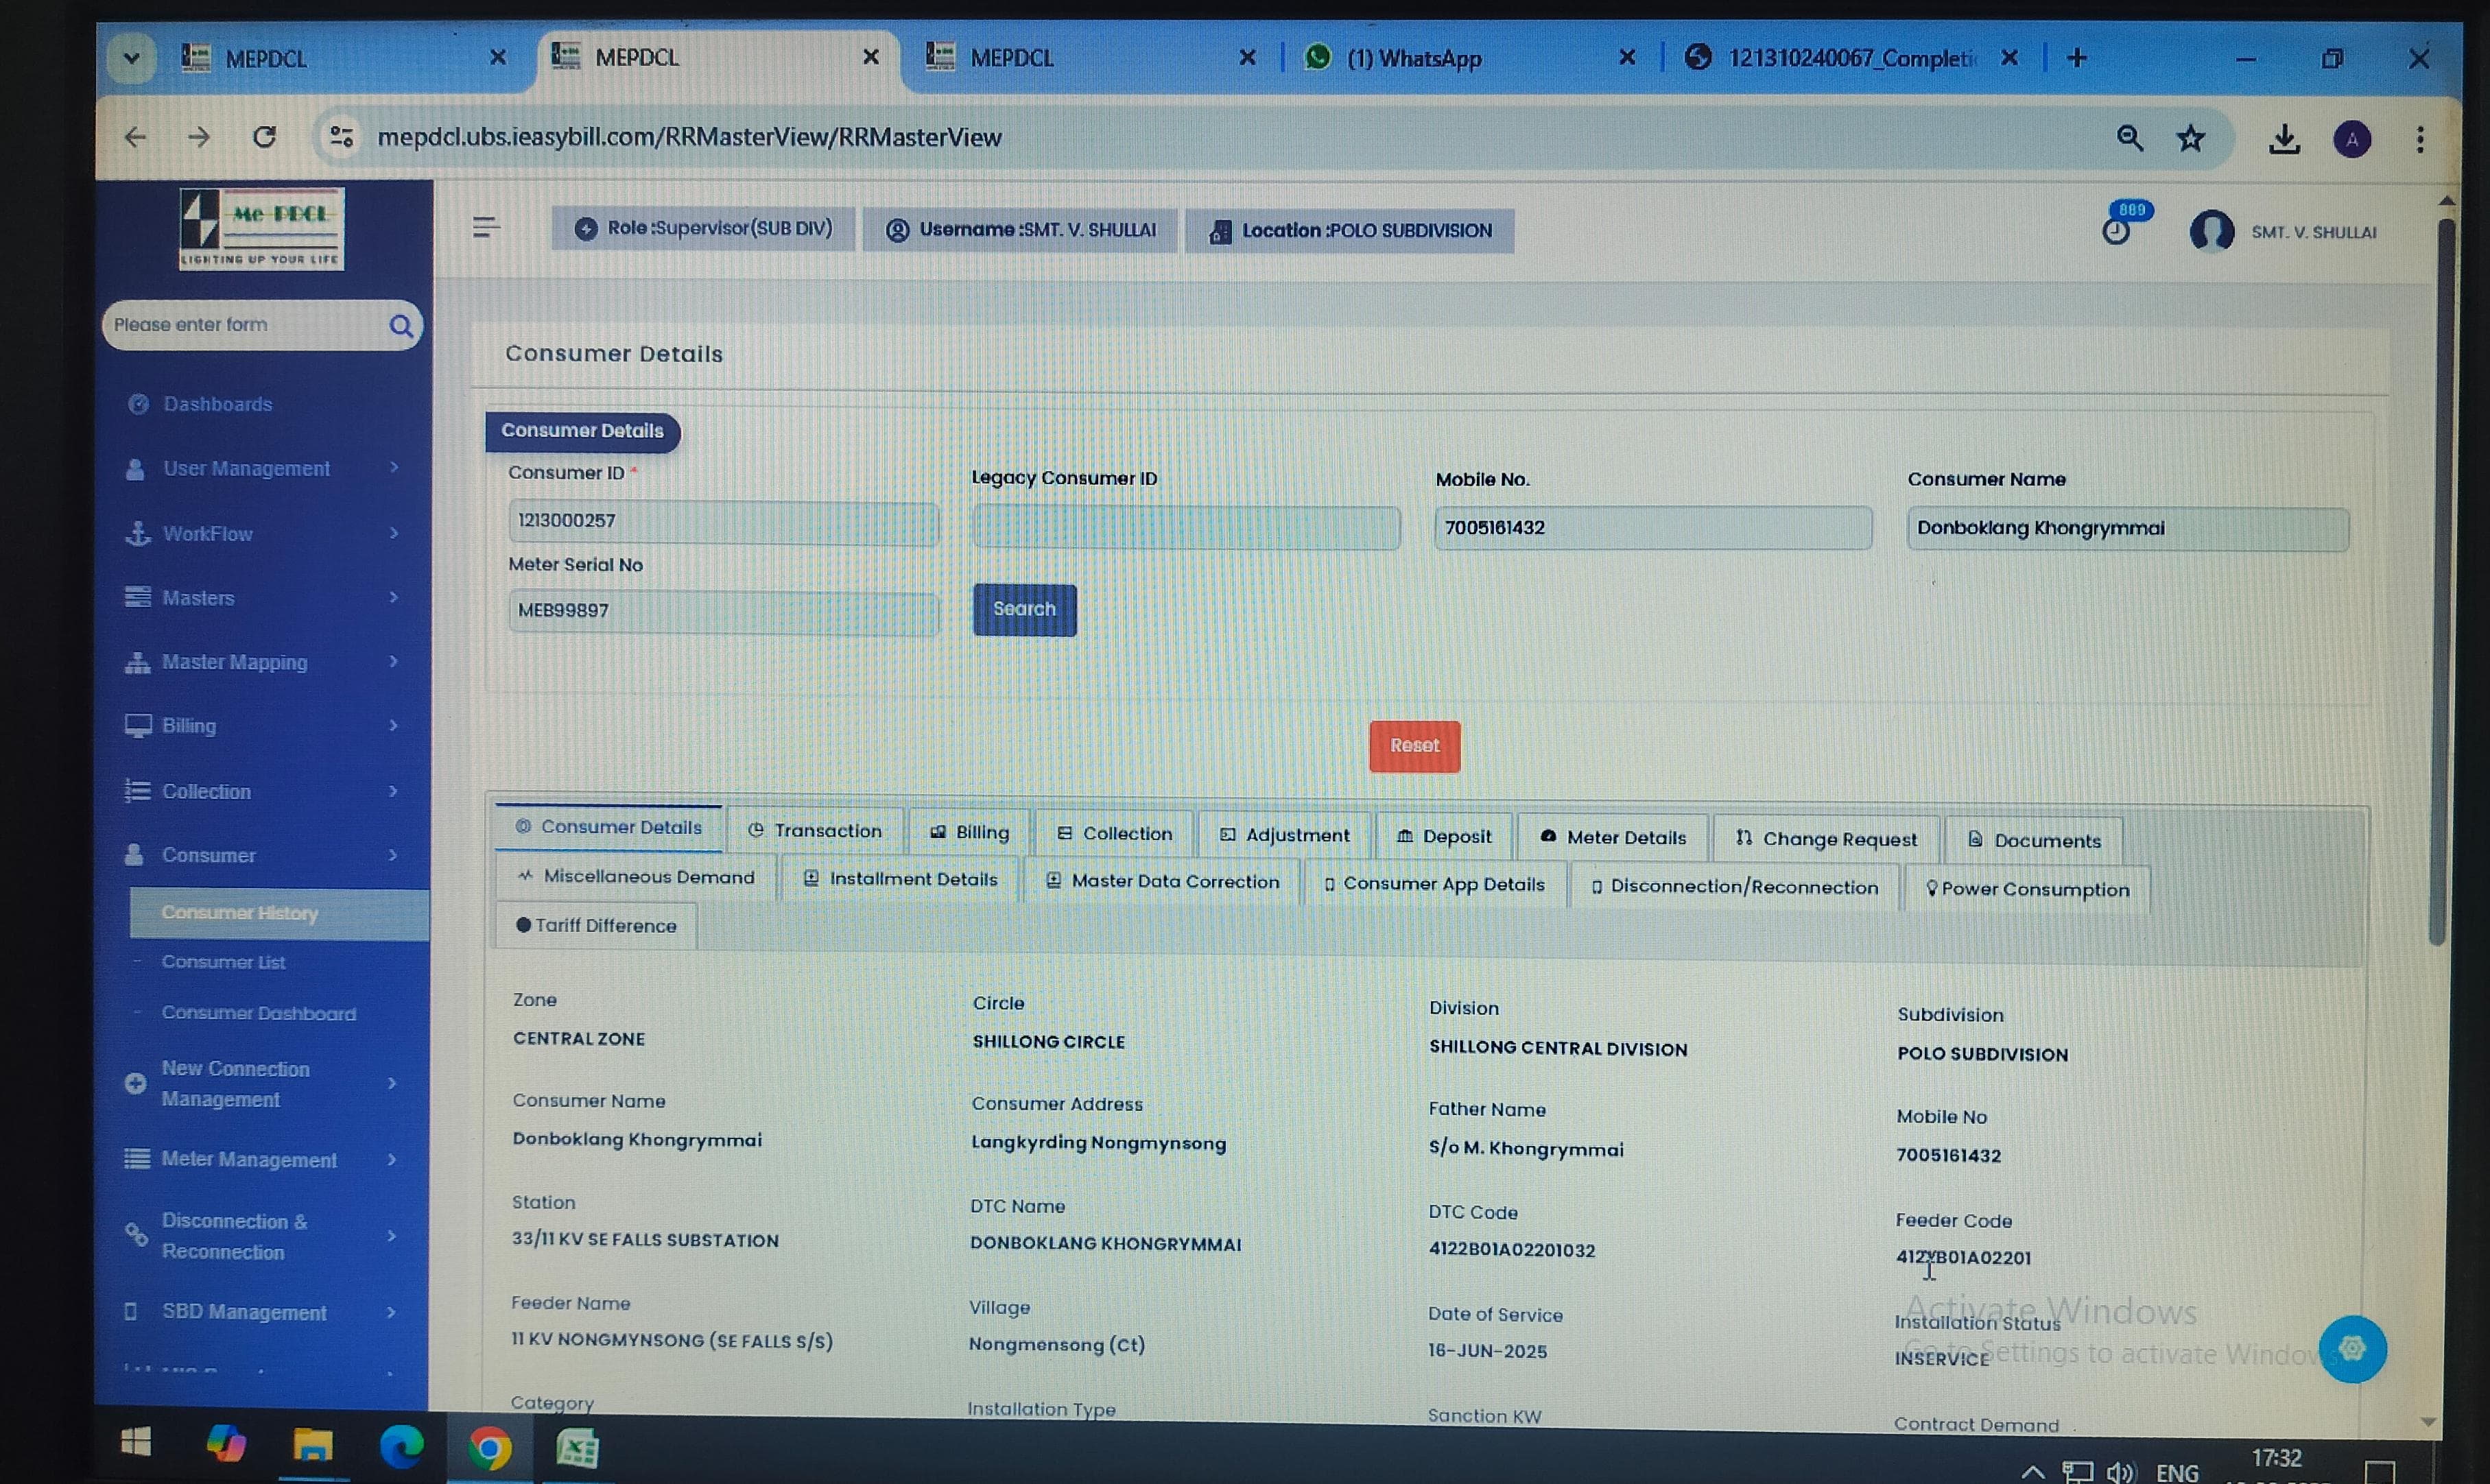Go forward with browser forward arrow
This screenshot has height=1484, width=2490.
(x=199, y=137)
